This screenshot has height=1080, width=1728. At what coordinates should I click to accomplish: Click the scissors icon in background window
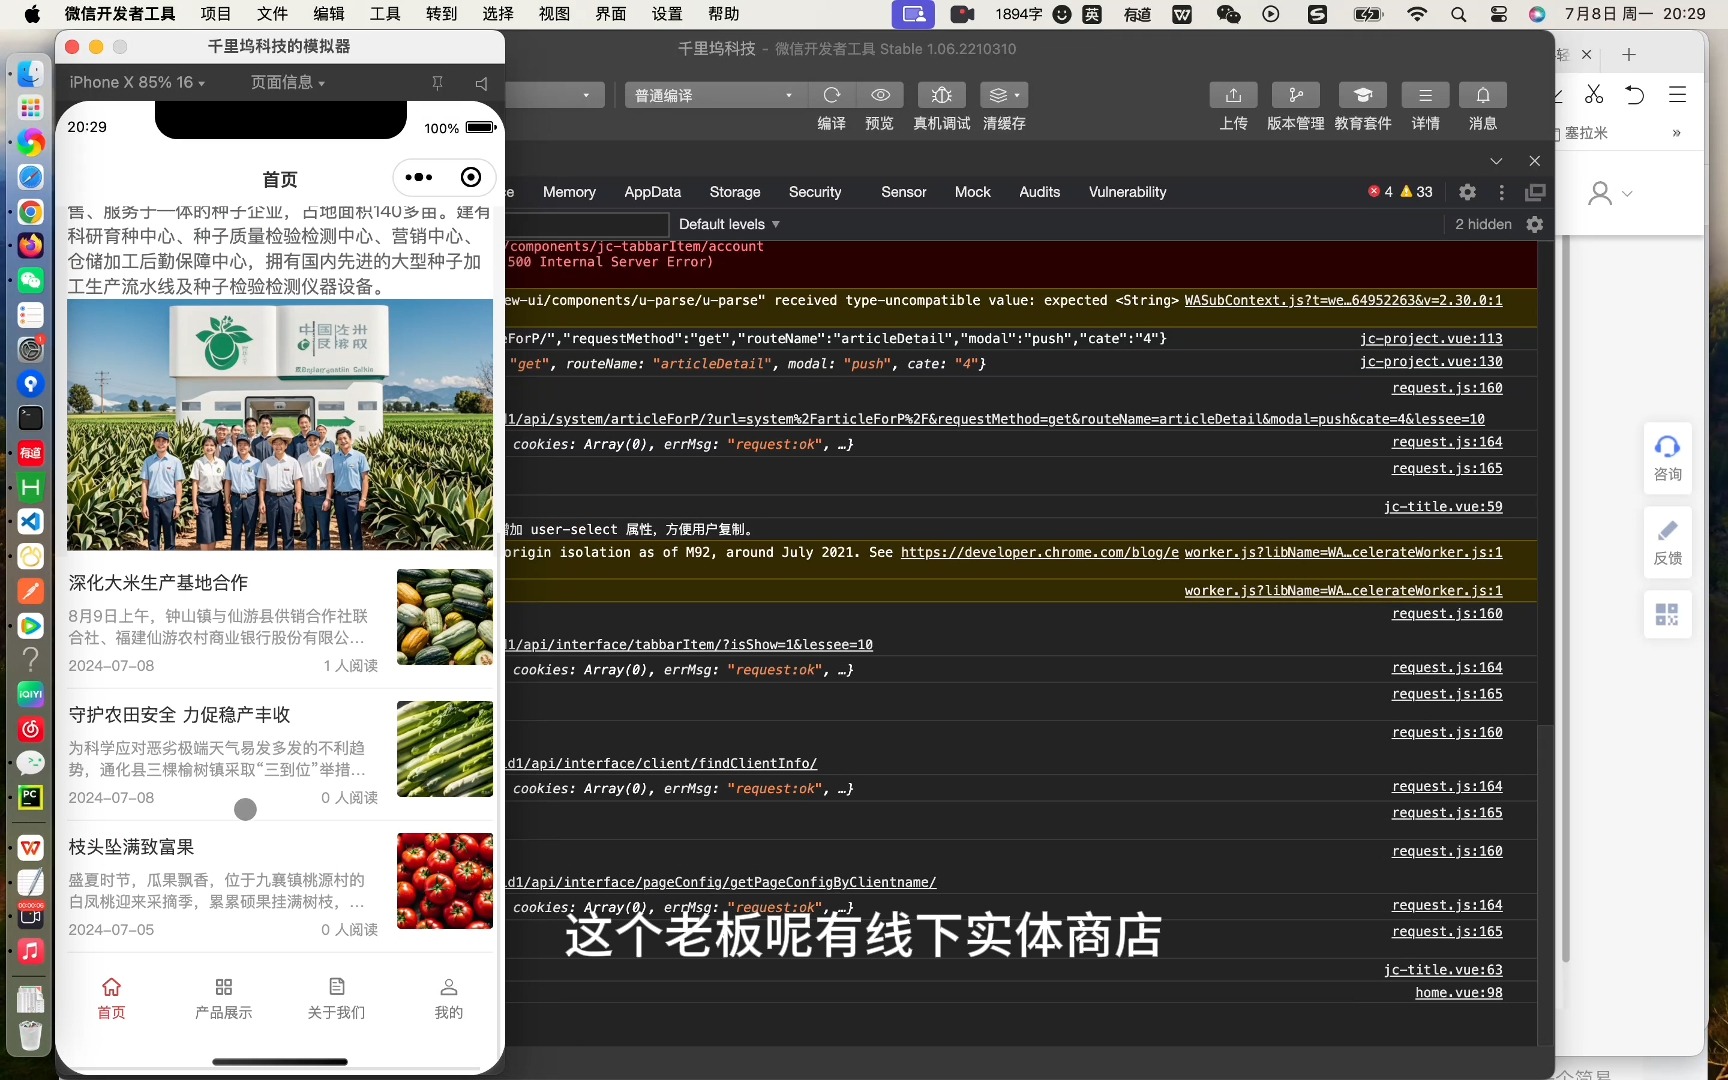click(x=1594, y=95)
